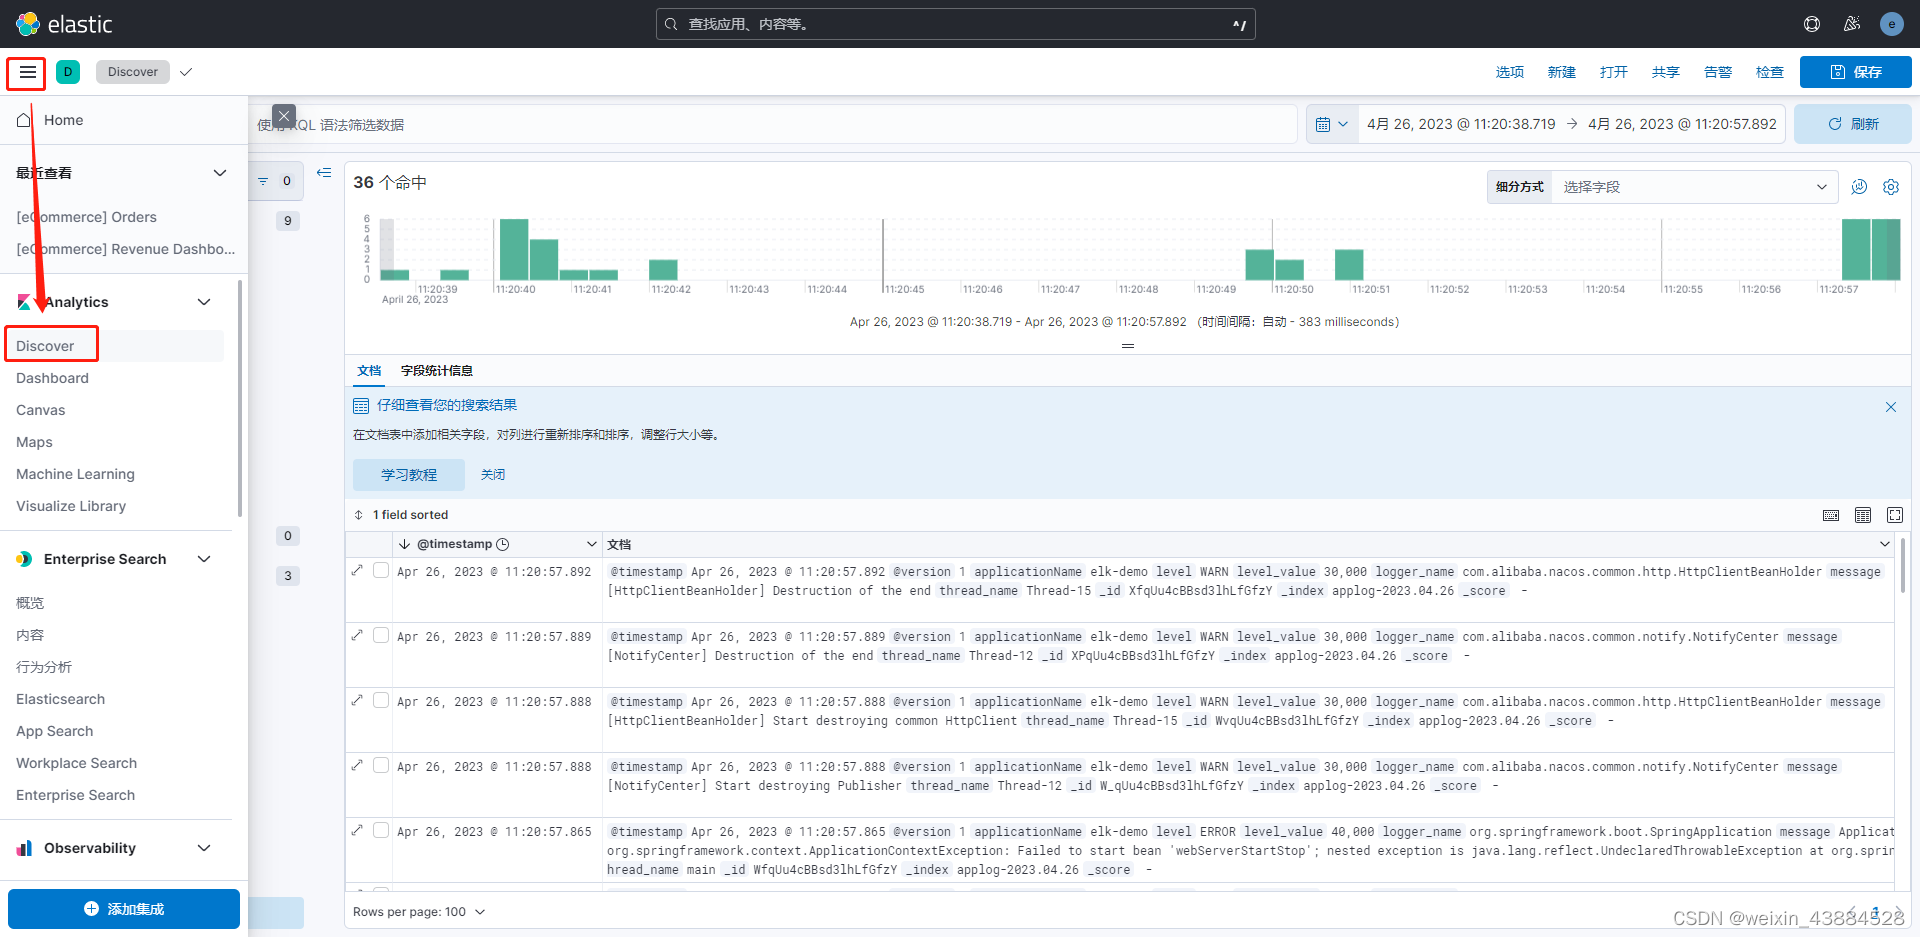
Task: Click the end date 11:20:57.892
Action: coord(1682,124)
